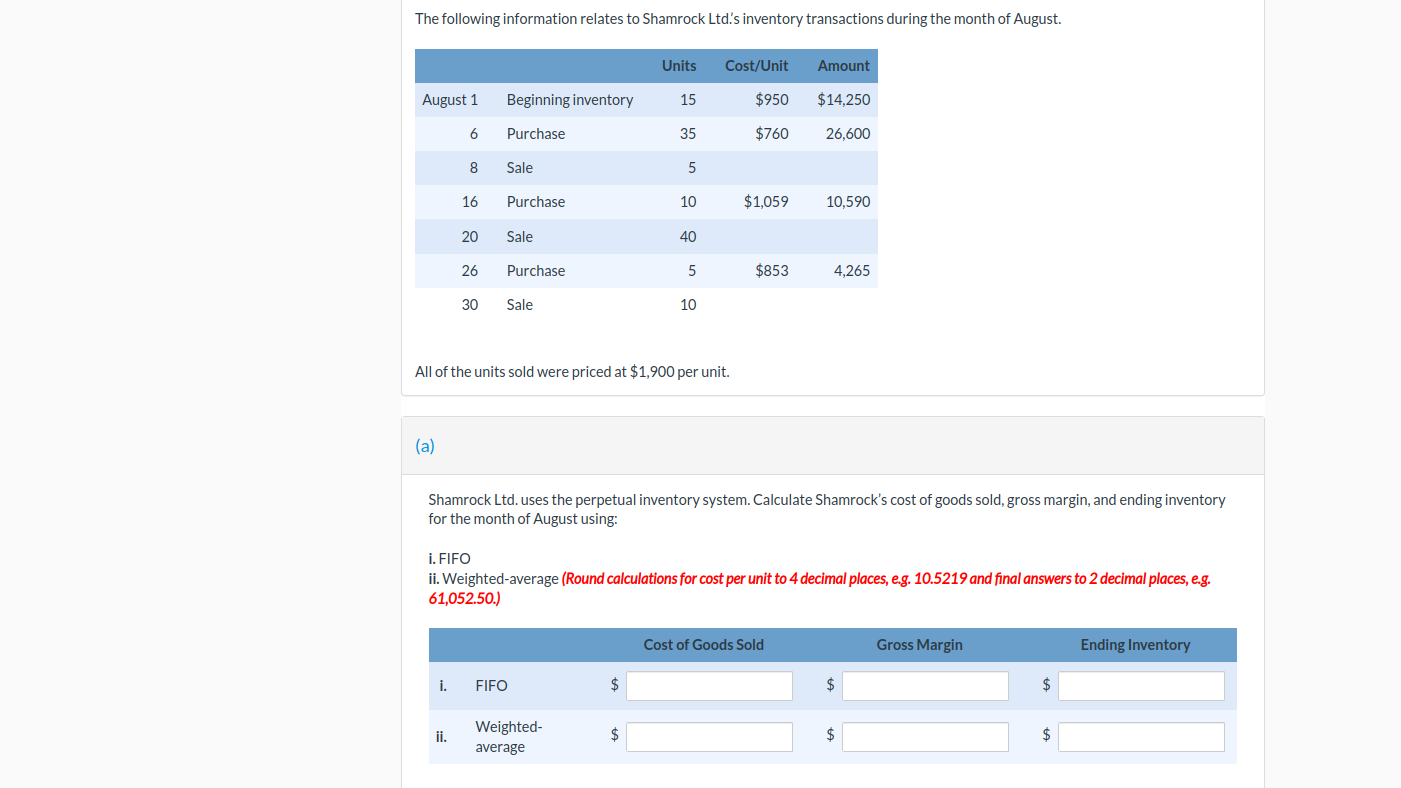
Task: Click the Cost of Goods Sold column header
Action: [704, 645]
